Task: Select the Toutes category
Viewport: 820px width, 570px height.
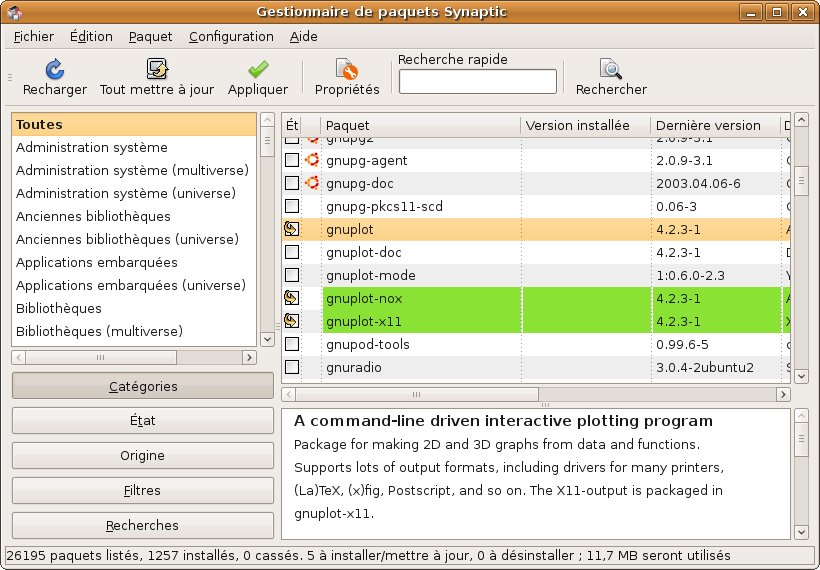Action: pos(134,124)
